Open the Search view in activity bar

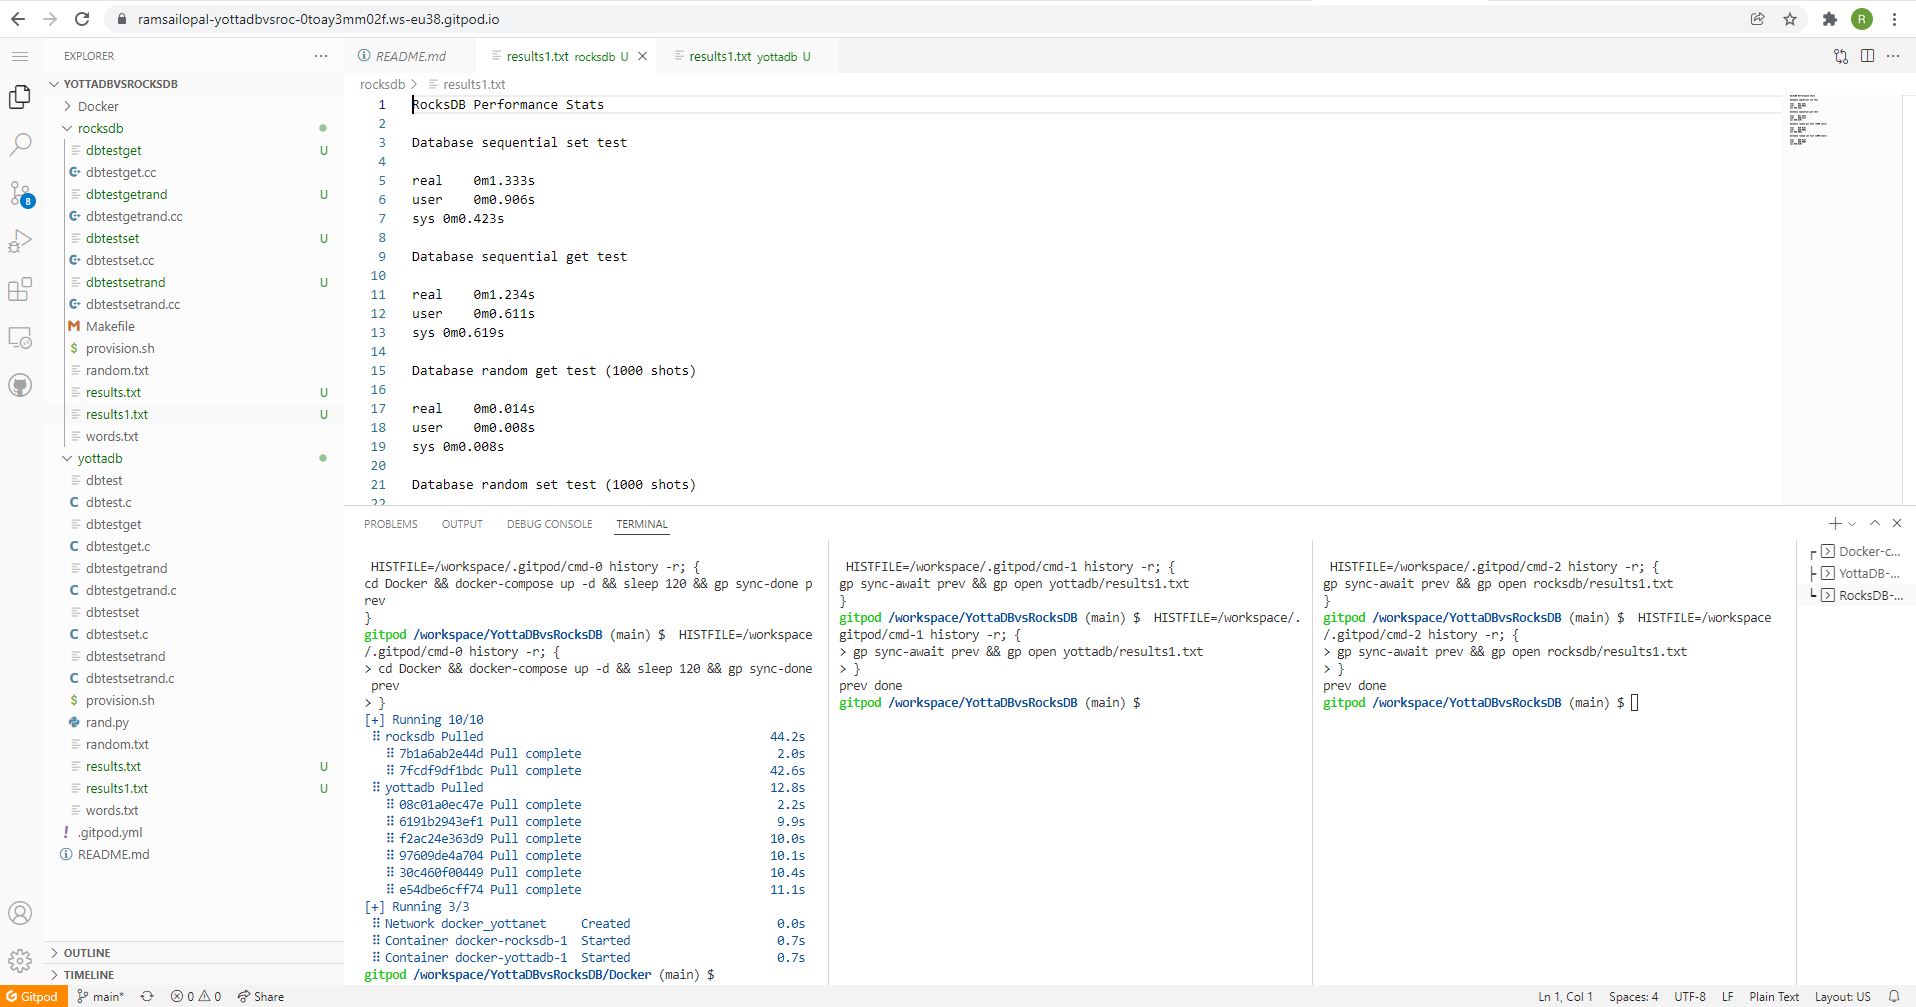click(x=20, y=144)
